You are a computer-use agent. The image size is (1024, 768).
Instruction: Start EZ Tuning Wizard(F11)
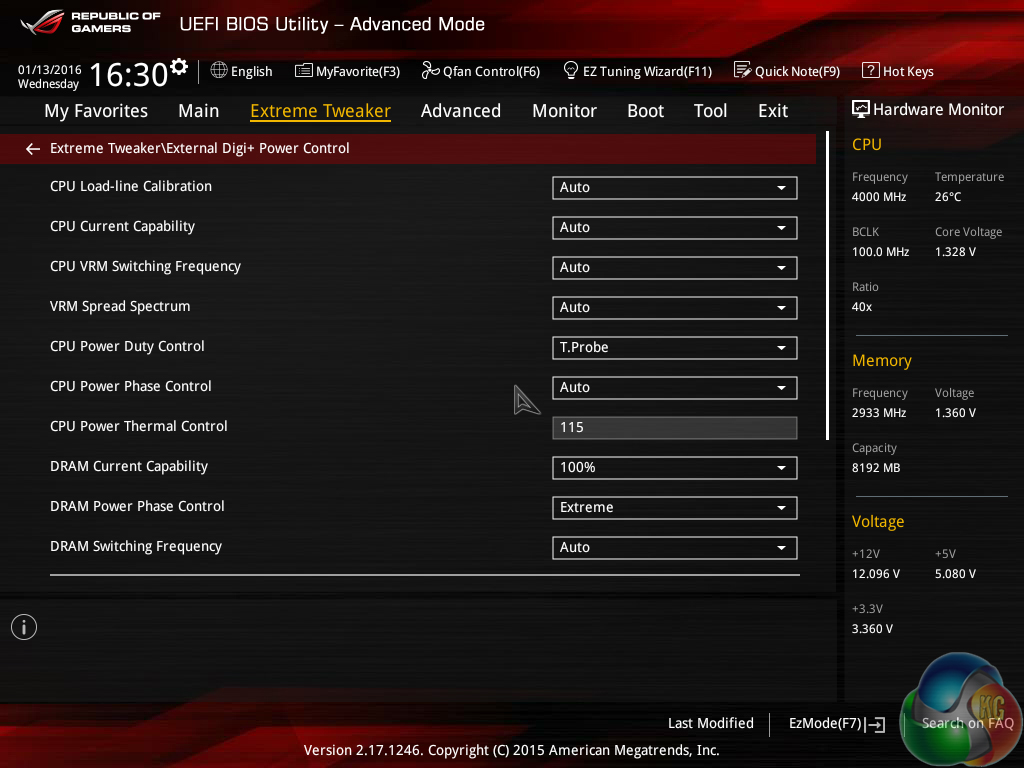[637, 71]
